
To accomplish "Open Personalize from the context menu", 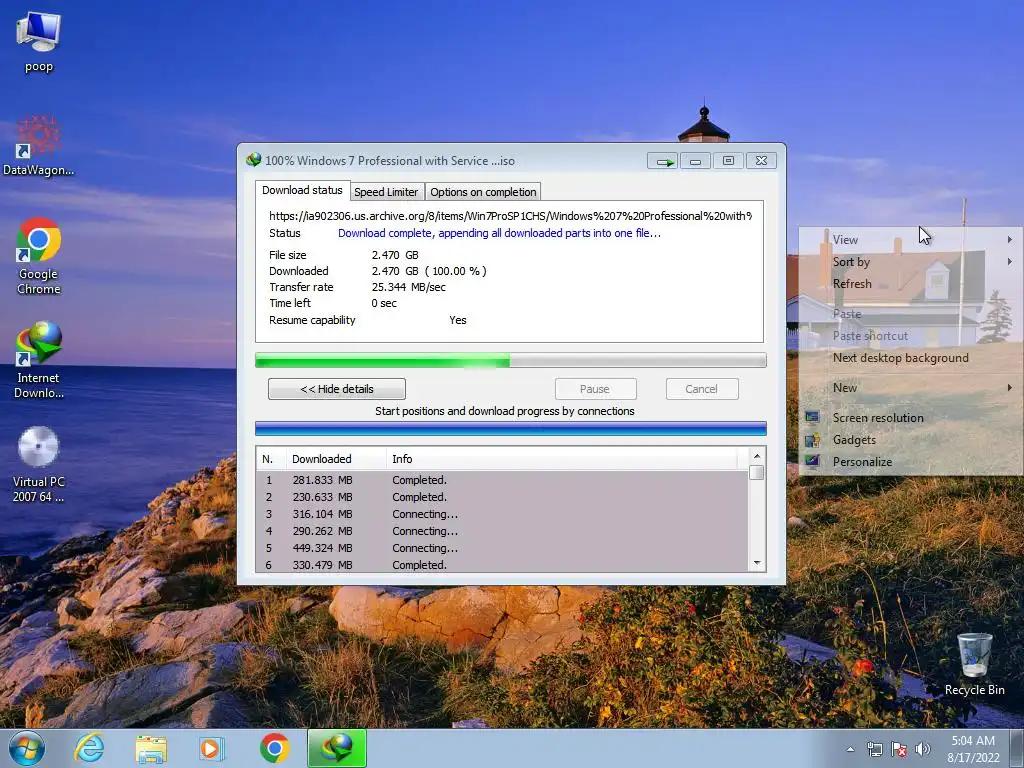I will tap(910, 462).
